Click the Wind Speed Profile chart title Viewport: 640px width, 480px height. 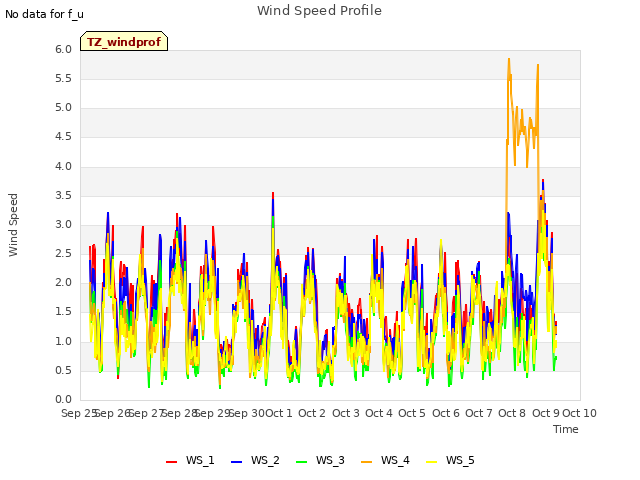point(319,11)
